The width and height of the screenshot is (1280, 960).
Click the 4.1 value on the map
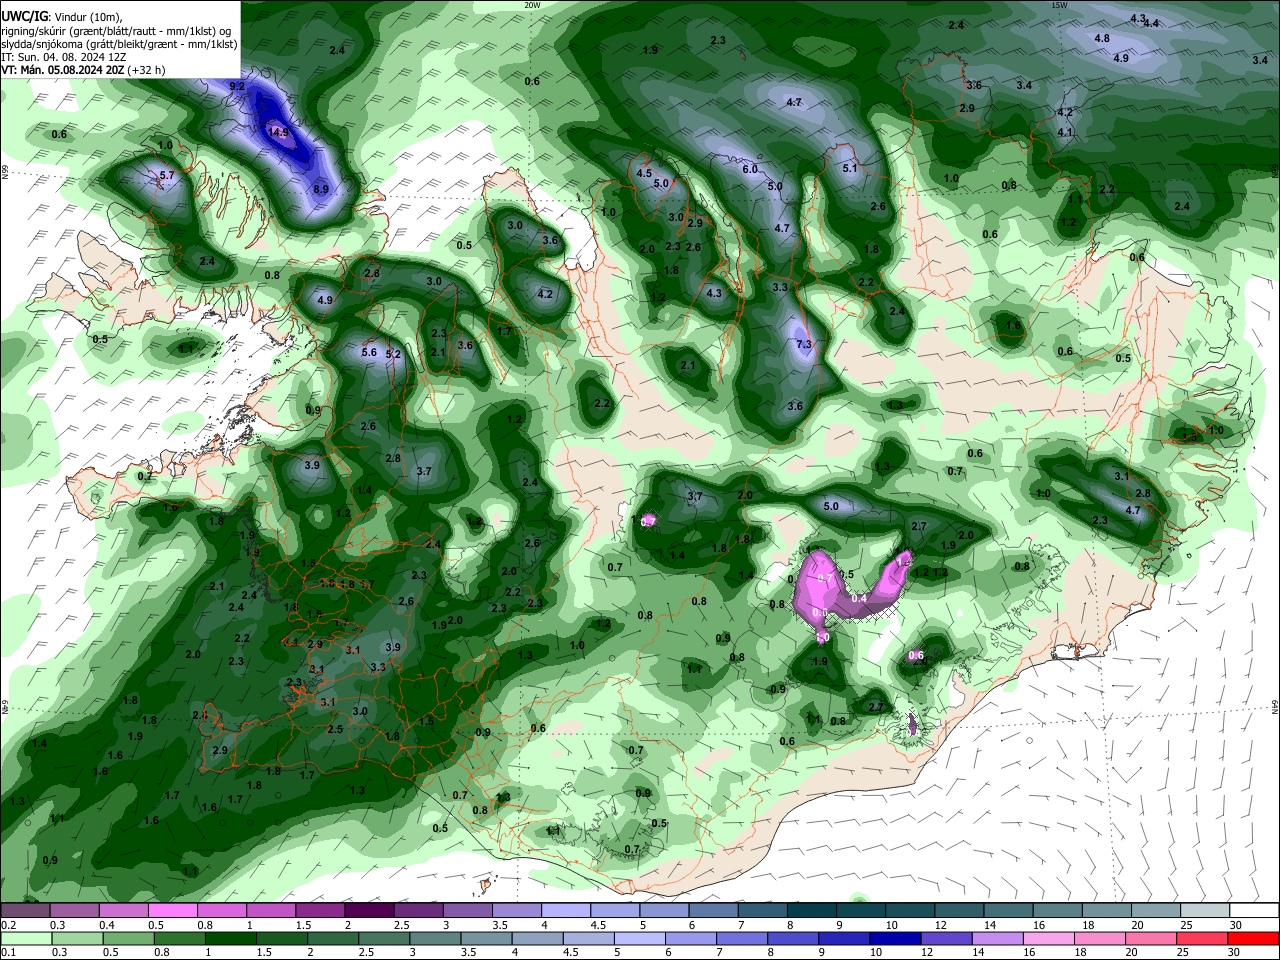click(x=1065, y=132)
